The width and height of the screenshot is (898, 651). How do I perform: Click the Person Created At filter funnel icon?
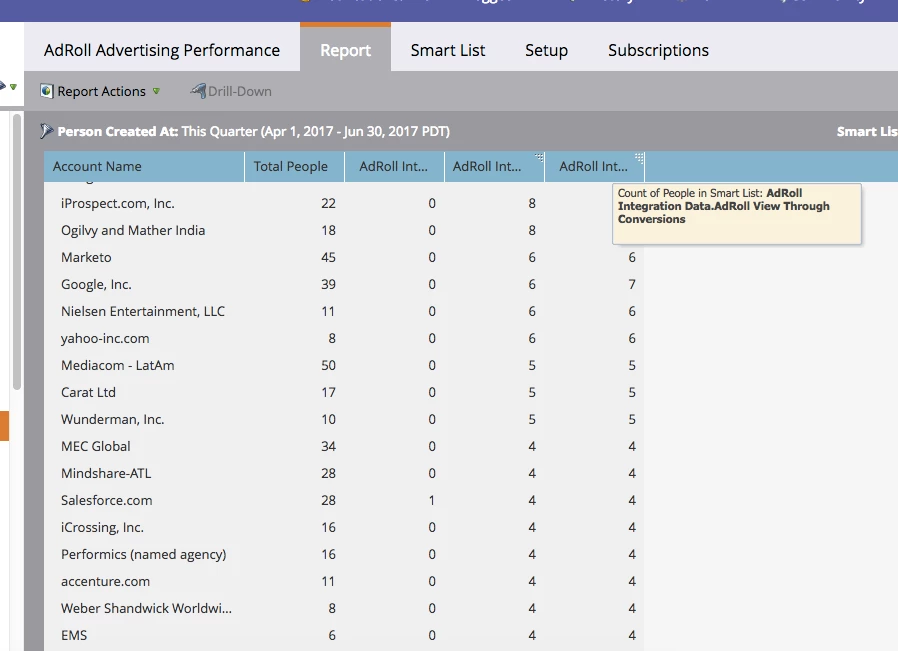point(46,131)
